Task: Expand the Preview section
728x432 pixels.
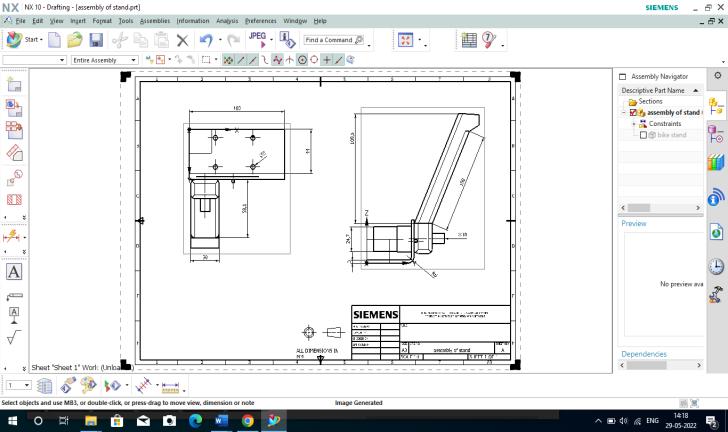Action: click(x=634, y=224)
